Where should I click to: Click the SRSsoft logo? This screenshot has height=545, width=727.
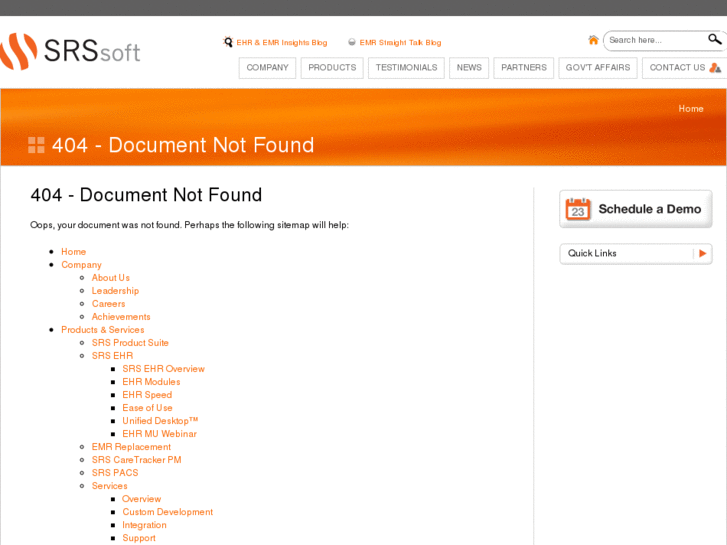pyautogui.click(x=70, y=51)
